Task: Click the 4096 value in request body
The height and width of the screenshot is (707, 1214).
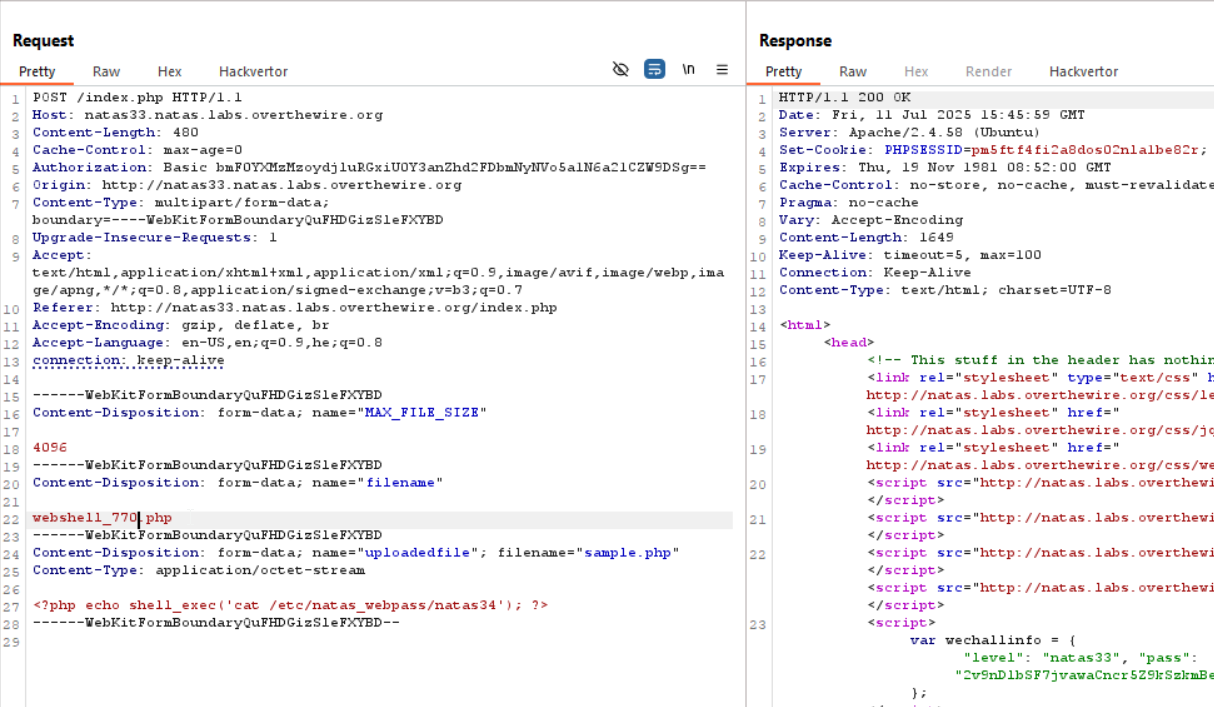Action: (x=50, y=447)
